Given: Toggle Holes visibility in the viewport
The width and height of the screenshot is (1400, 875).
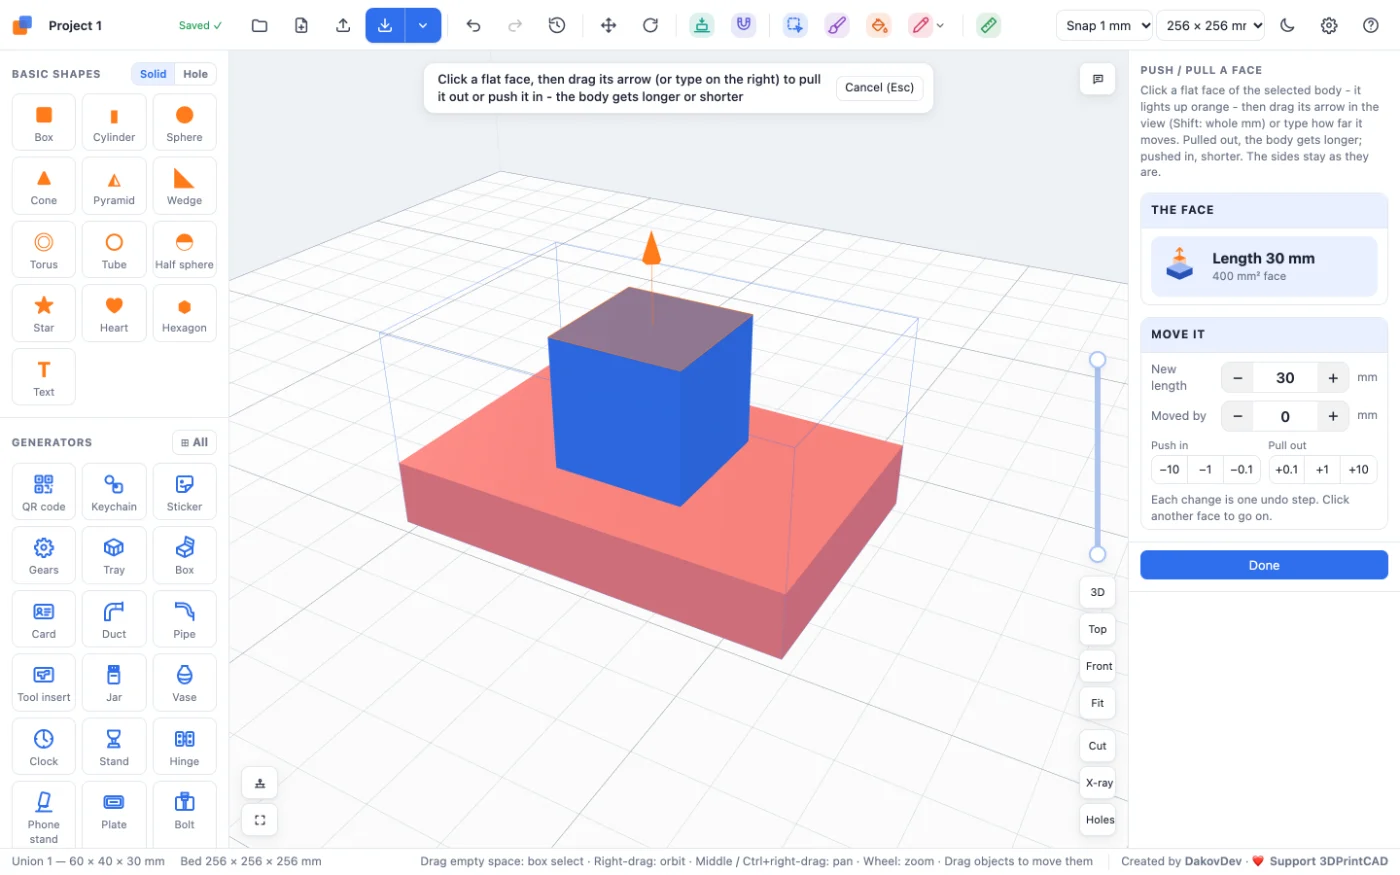Looking at the screenshot, I should tap(1100, 820).
